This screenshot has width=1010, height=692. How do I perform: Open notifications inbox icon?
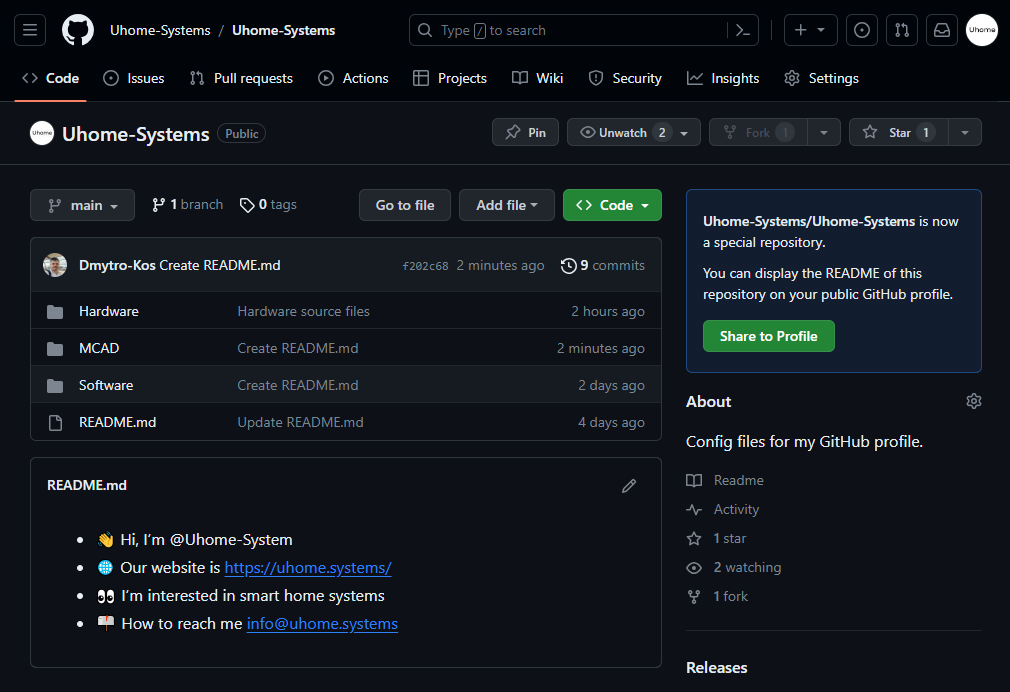(942, 30)
